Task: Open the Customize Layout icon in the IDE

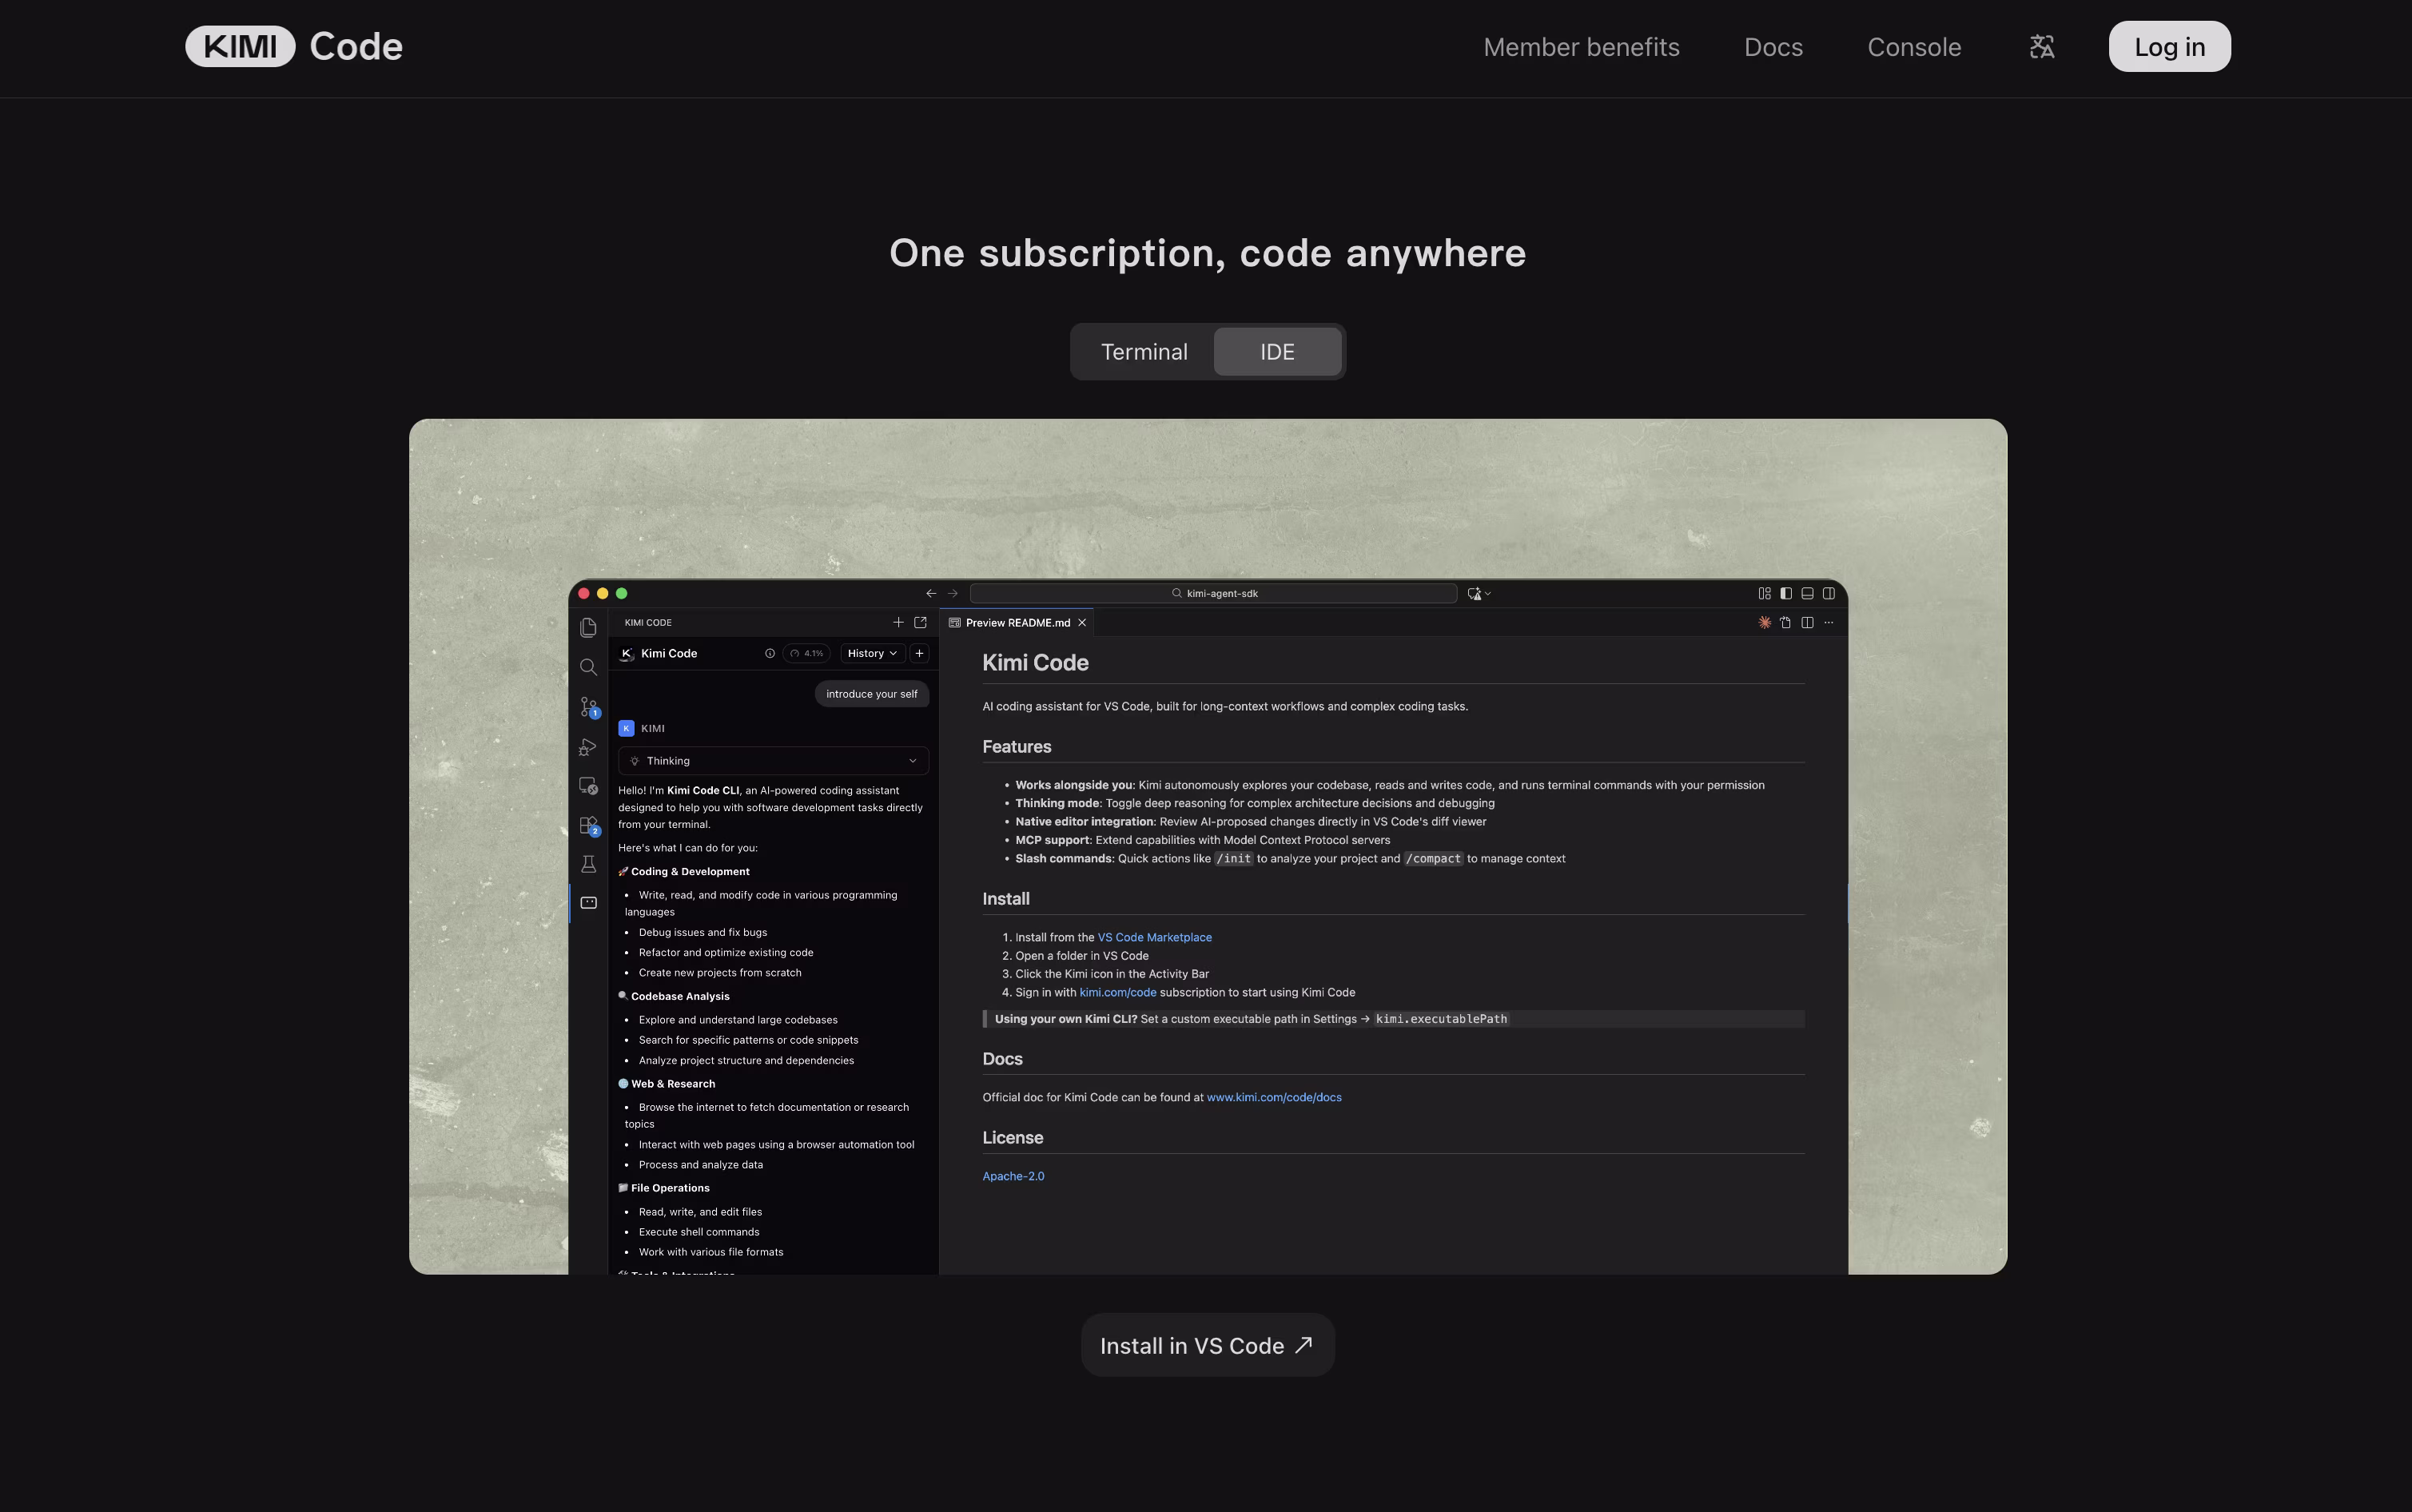Action: point(1764,593)
